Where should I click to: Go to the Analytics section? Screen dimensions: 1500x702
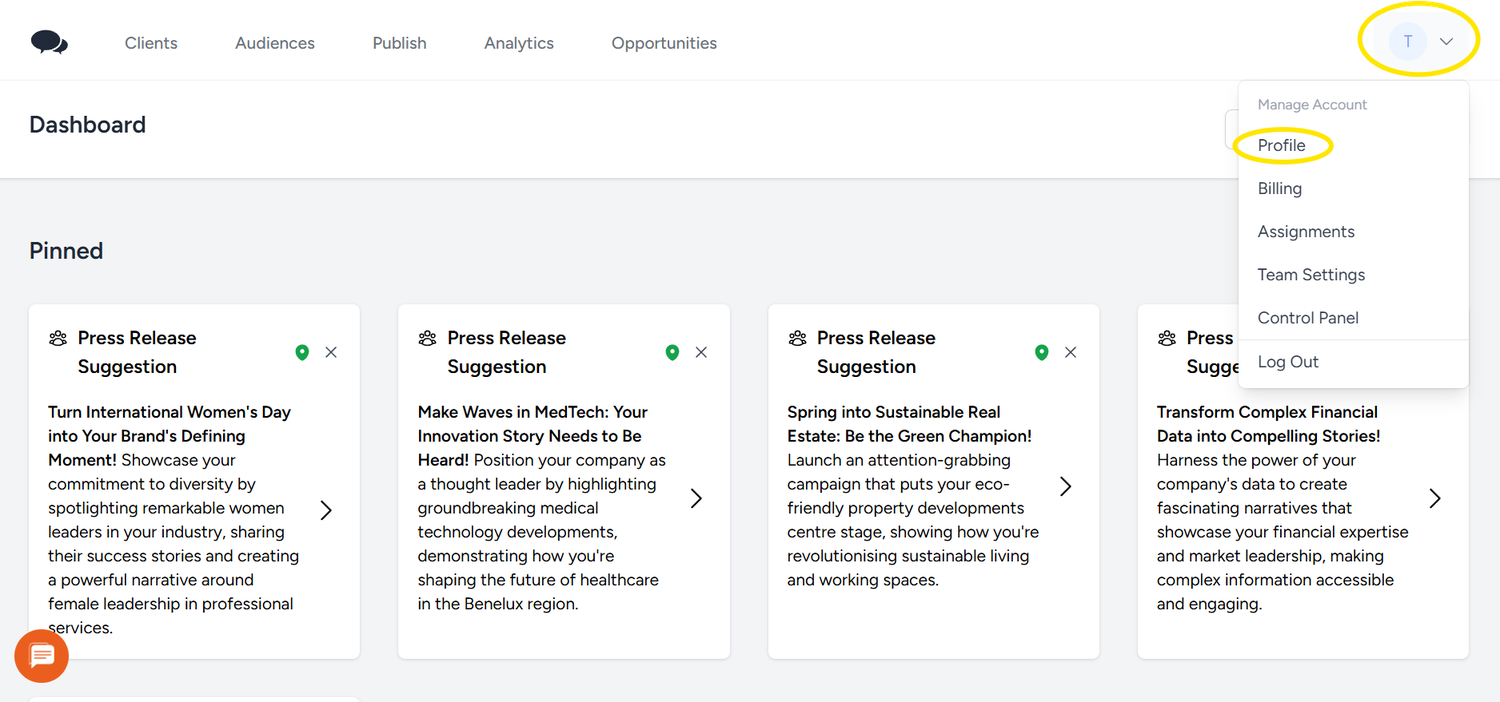click(x=518, y=43)
